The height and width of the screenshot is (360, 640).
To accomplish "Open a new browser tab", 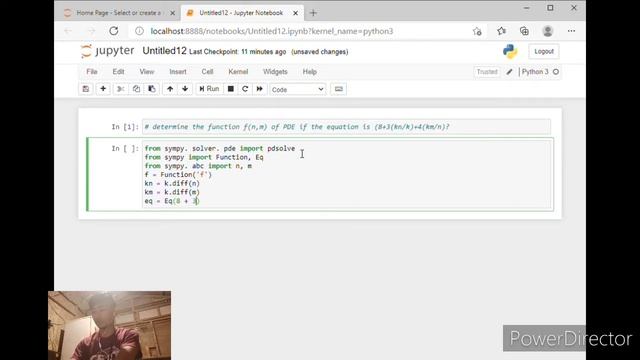I will pos(313,13).
